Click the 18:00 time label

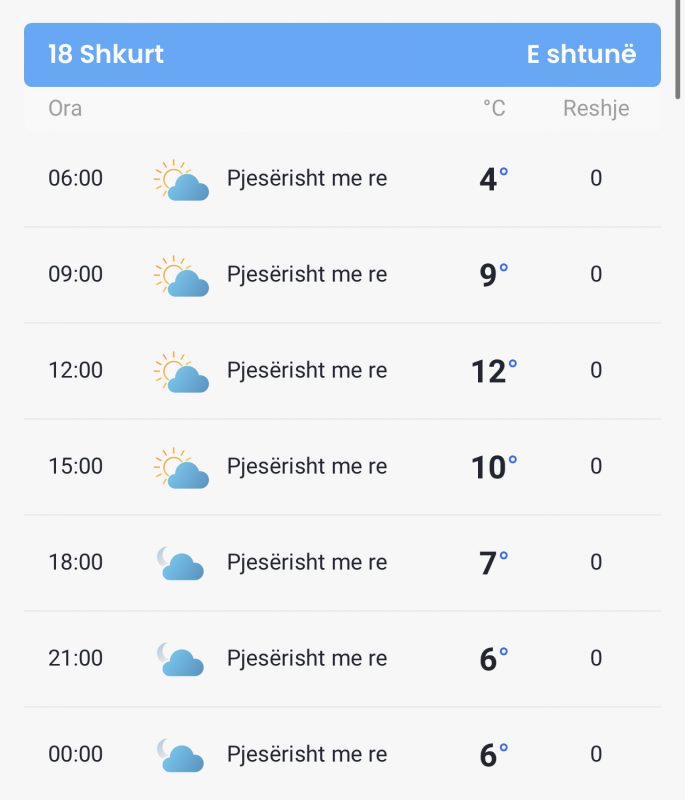point(75,562)
